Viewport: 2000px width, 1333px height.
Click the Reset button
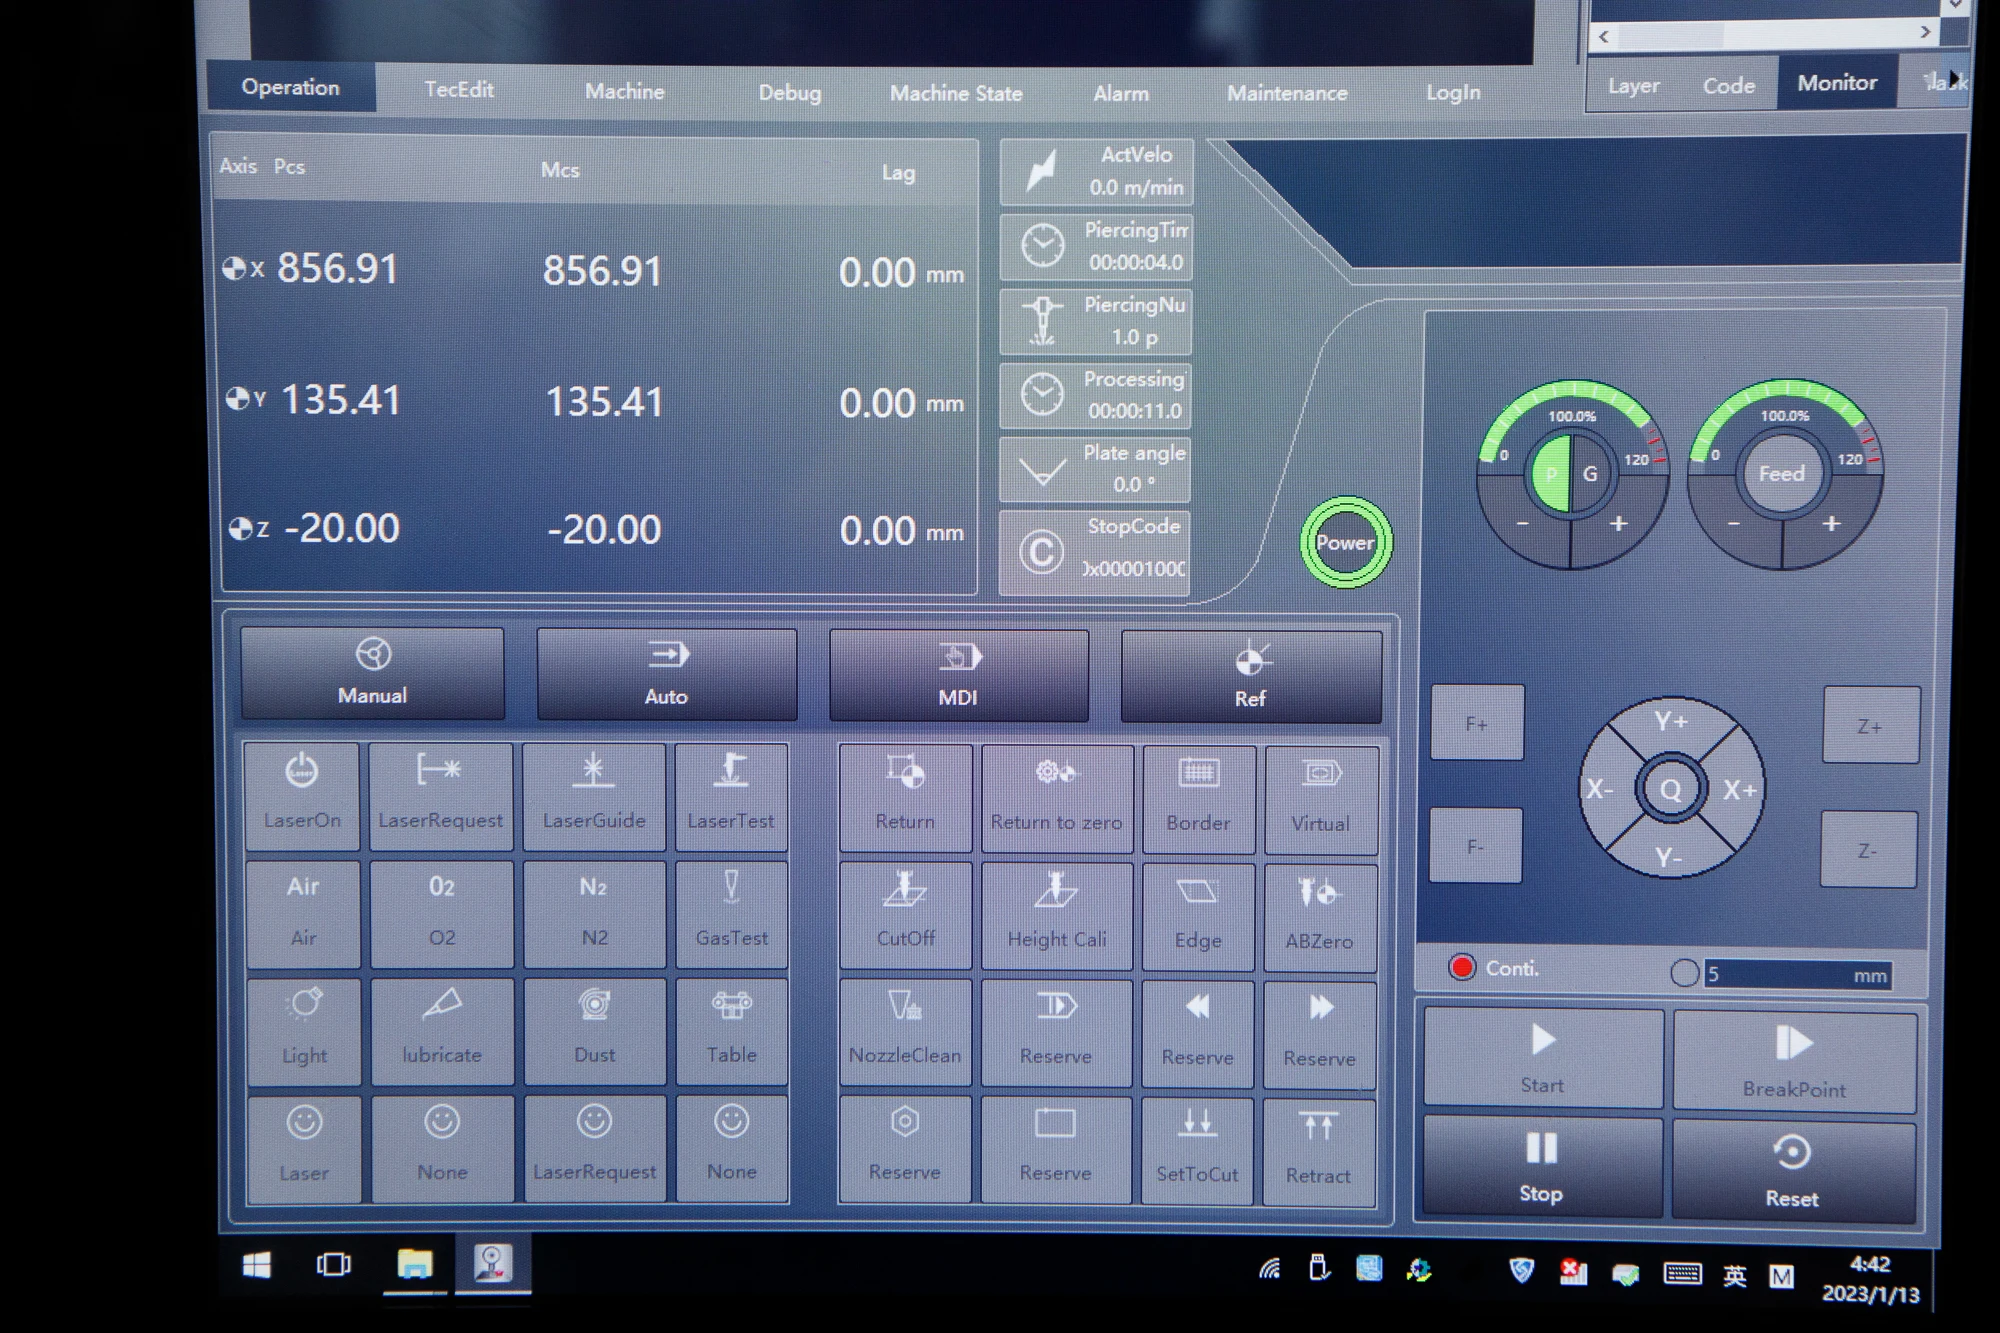[x=1792, y=1170]
